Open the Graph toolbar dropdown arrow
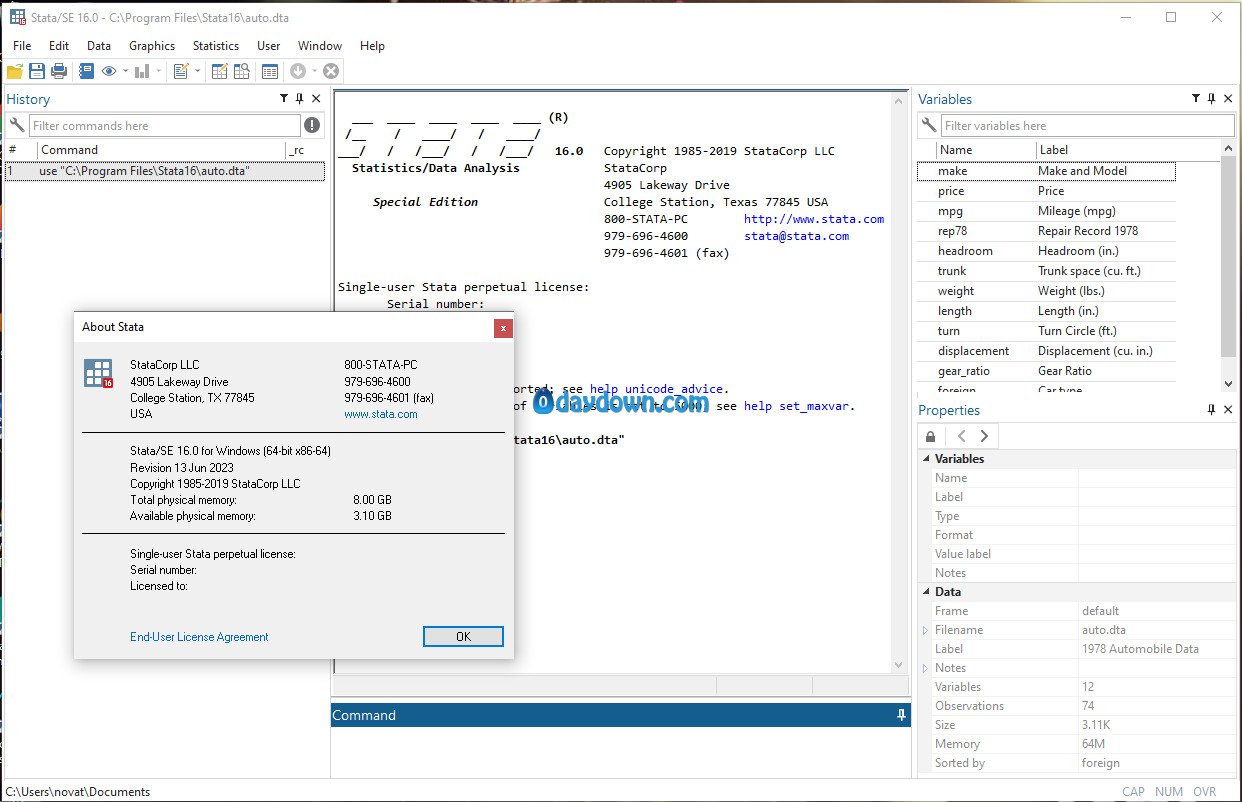Viewport: 1242px width, 802px height. (158, 71)
